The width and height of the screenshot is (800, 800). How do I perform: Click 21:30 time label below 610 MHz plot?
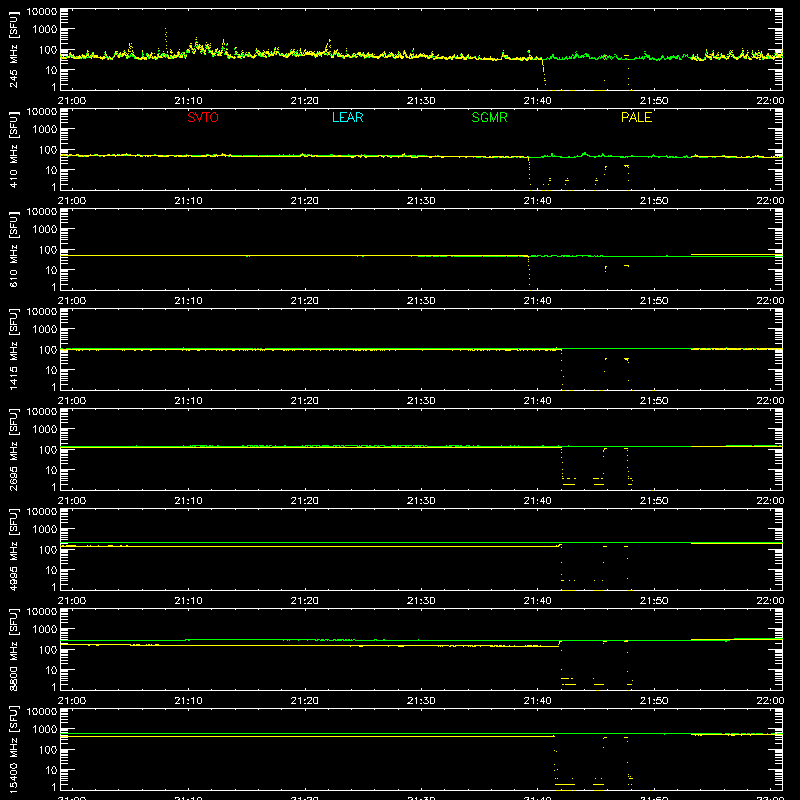click(x=421, y=301)
